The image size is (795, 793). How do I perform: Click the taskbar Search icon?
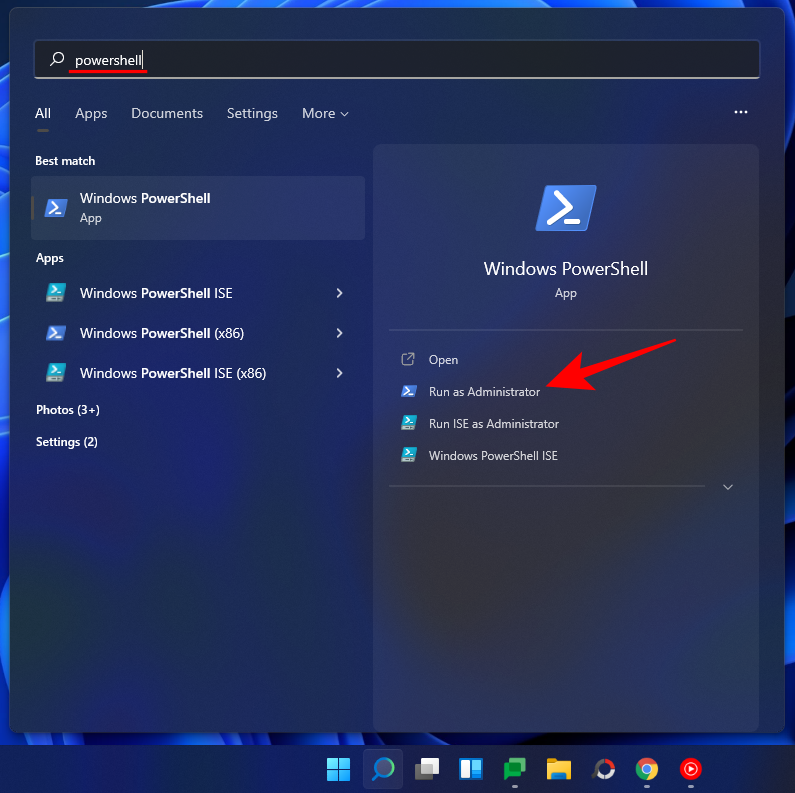(x=383, y=769)
